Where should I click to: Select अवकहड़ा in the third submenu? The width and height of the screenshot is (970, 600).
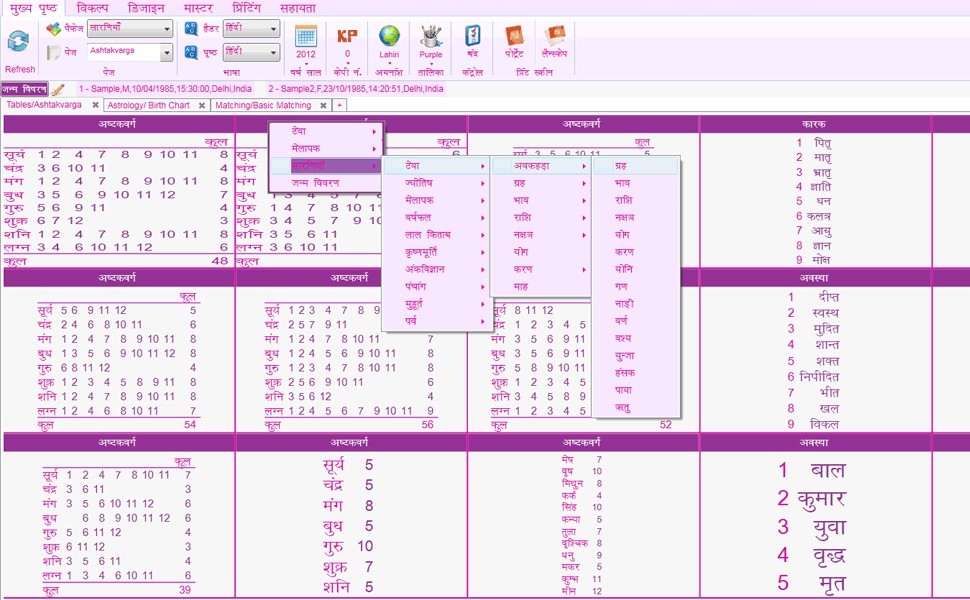pyautogui.click(x=541, y=166)
